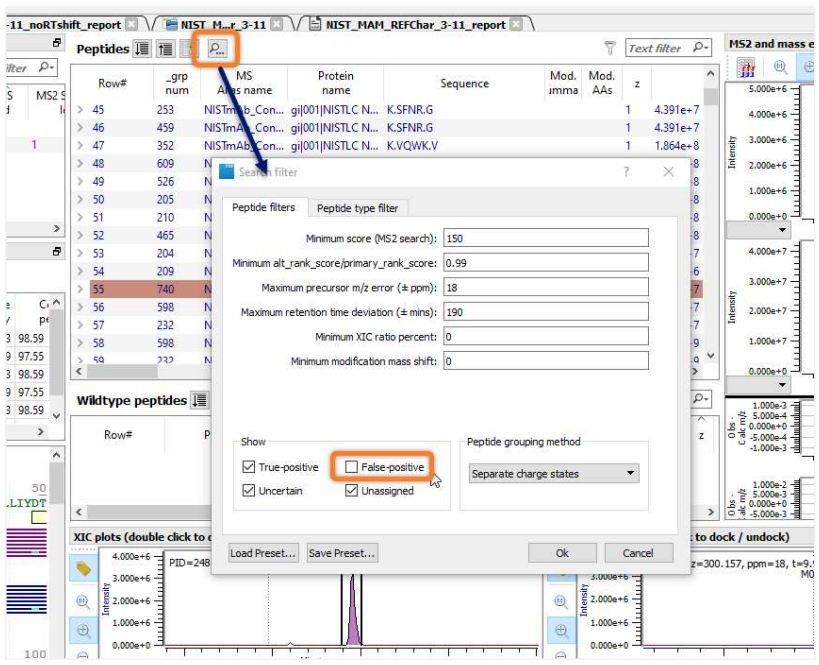Click the alt_rank_score/primary_rank_score field
The width and height of the screenshot is (819, 665).
pos(546,263)
